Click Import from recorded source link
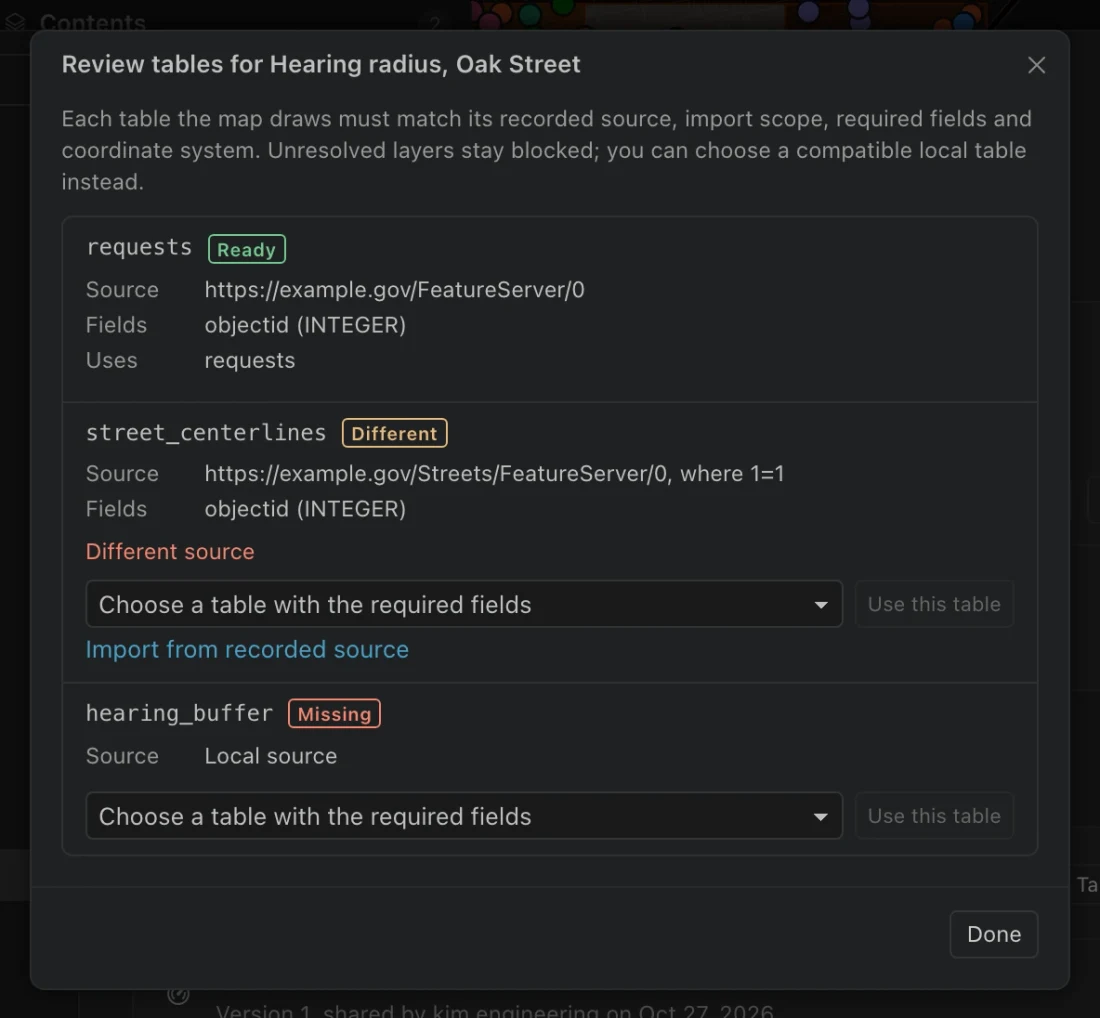Screen dimensions: 1100x1018 coord(247,650)
